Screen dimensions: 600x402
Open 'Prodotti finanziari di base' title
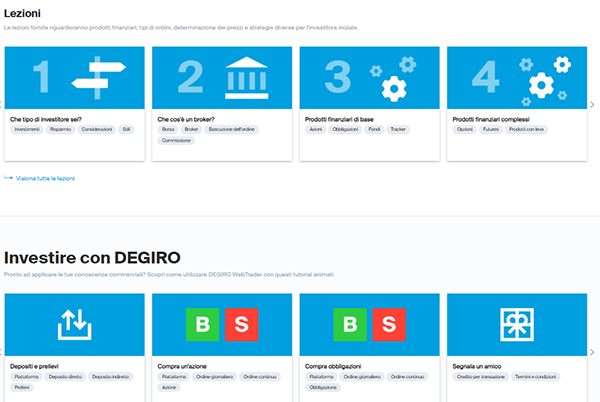tap(339, 119)
